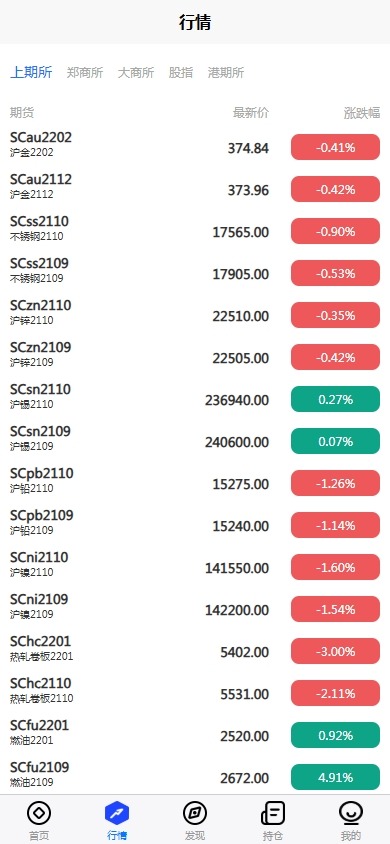Tap the 最新价 column header
This screenshot has height=844, width=390.
(x=251, y=113)
